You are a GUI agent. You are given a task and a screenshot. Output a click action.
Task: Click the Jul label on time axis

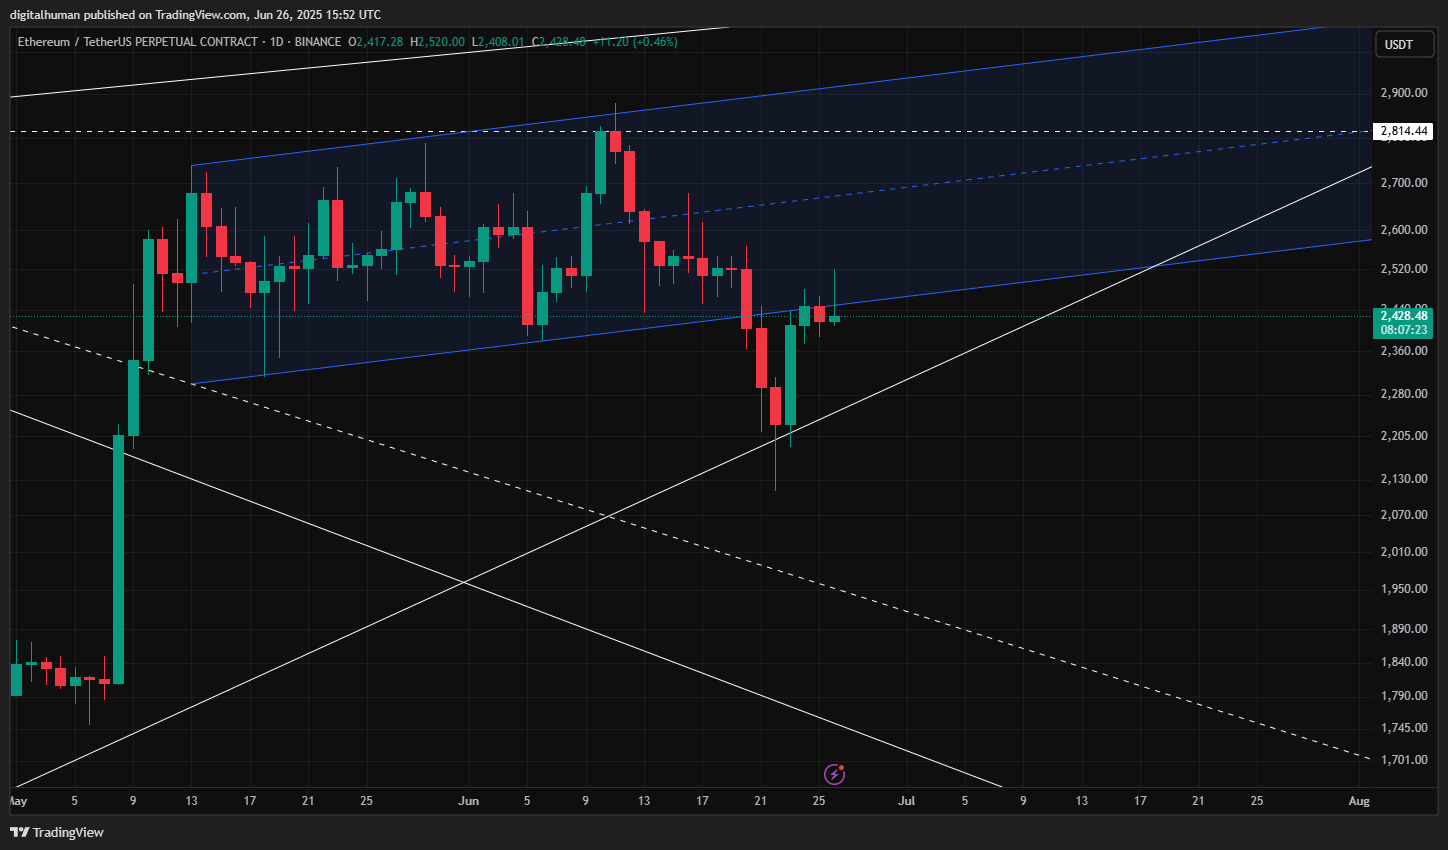(907, 801)
